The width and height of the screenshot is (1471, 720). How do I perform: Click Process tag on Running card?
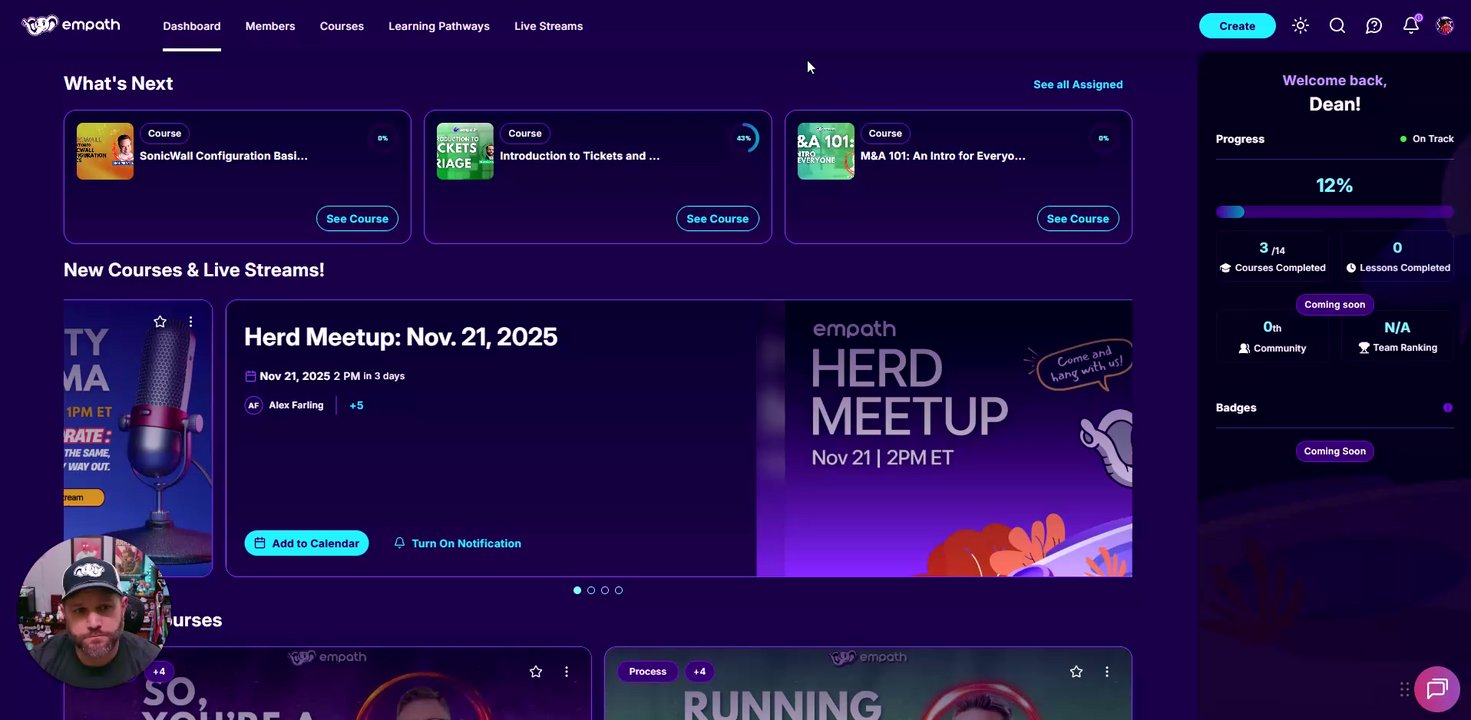pyautogui.click(x=648, y=671)
